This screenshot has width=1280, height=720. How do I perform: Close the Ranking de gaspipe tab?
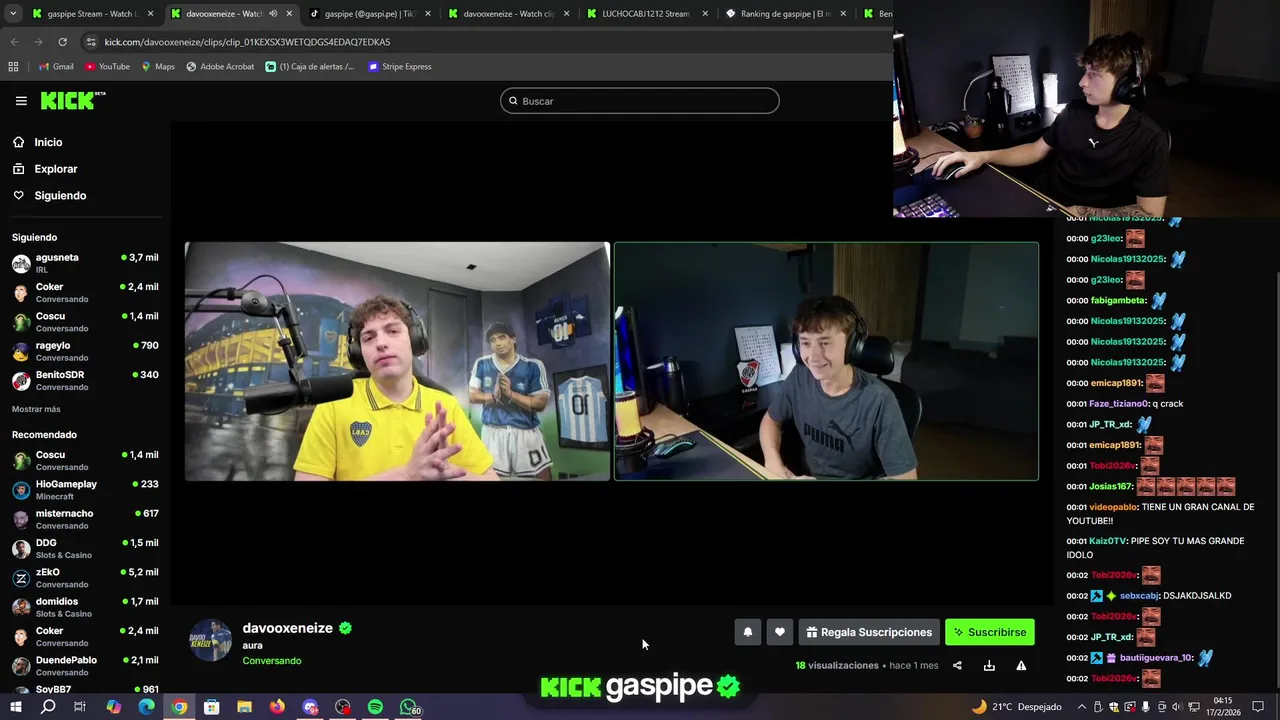click(843, 14)
